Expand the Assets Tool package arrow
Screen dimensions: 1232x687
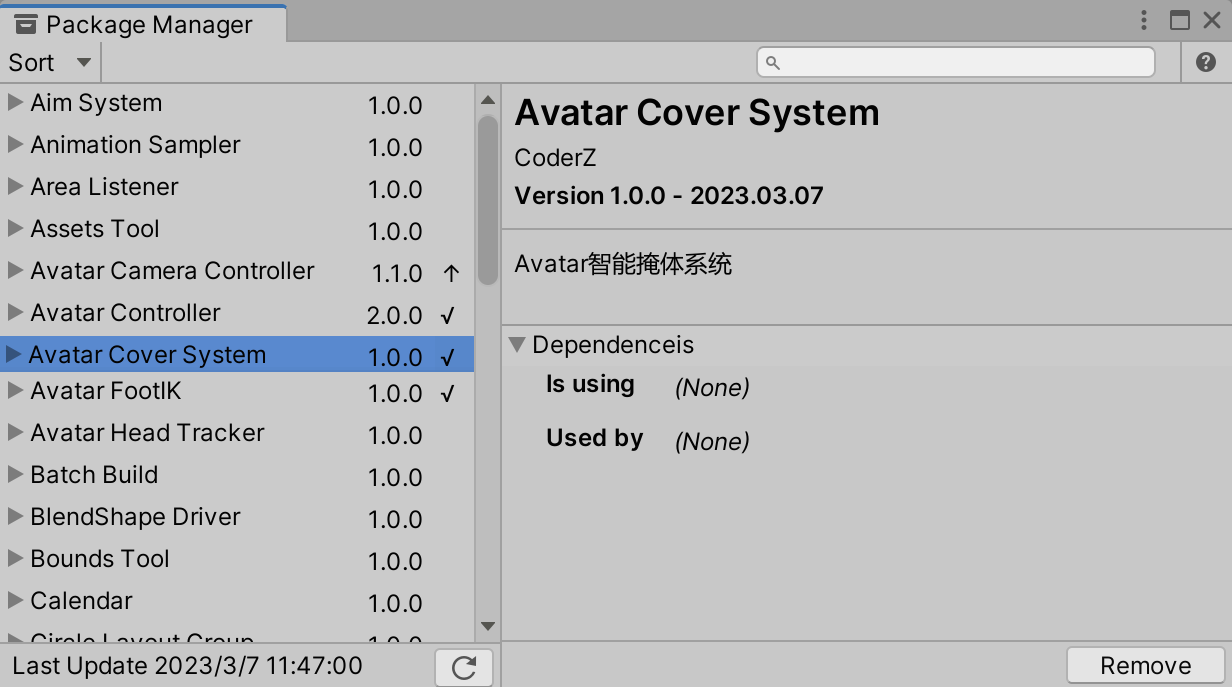coord(15,228)
